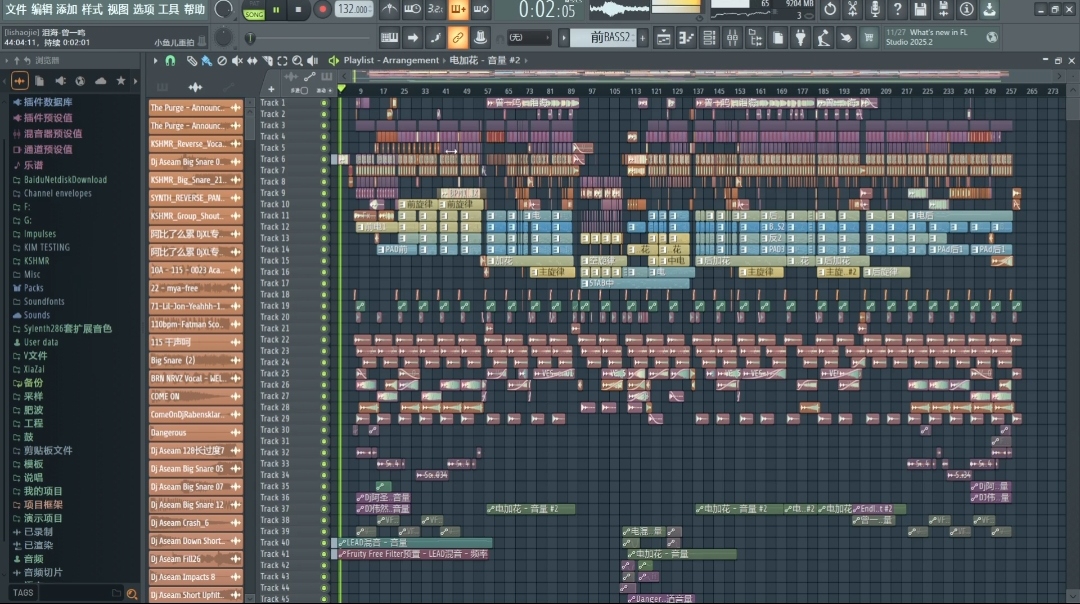Open the mixer window from toolbar
The image size is (1080, 604).
(734, 38)
